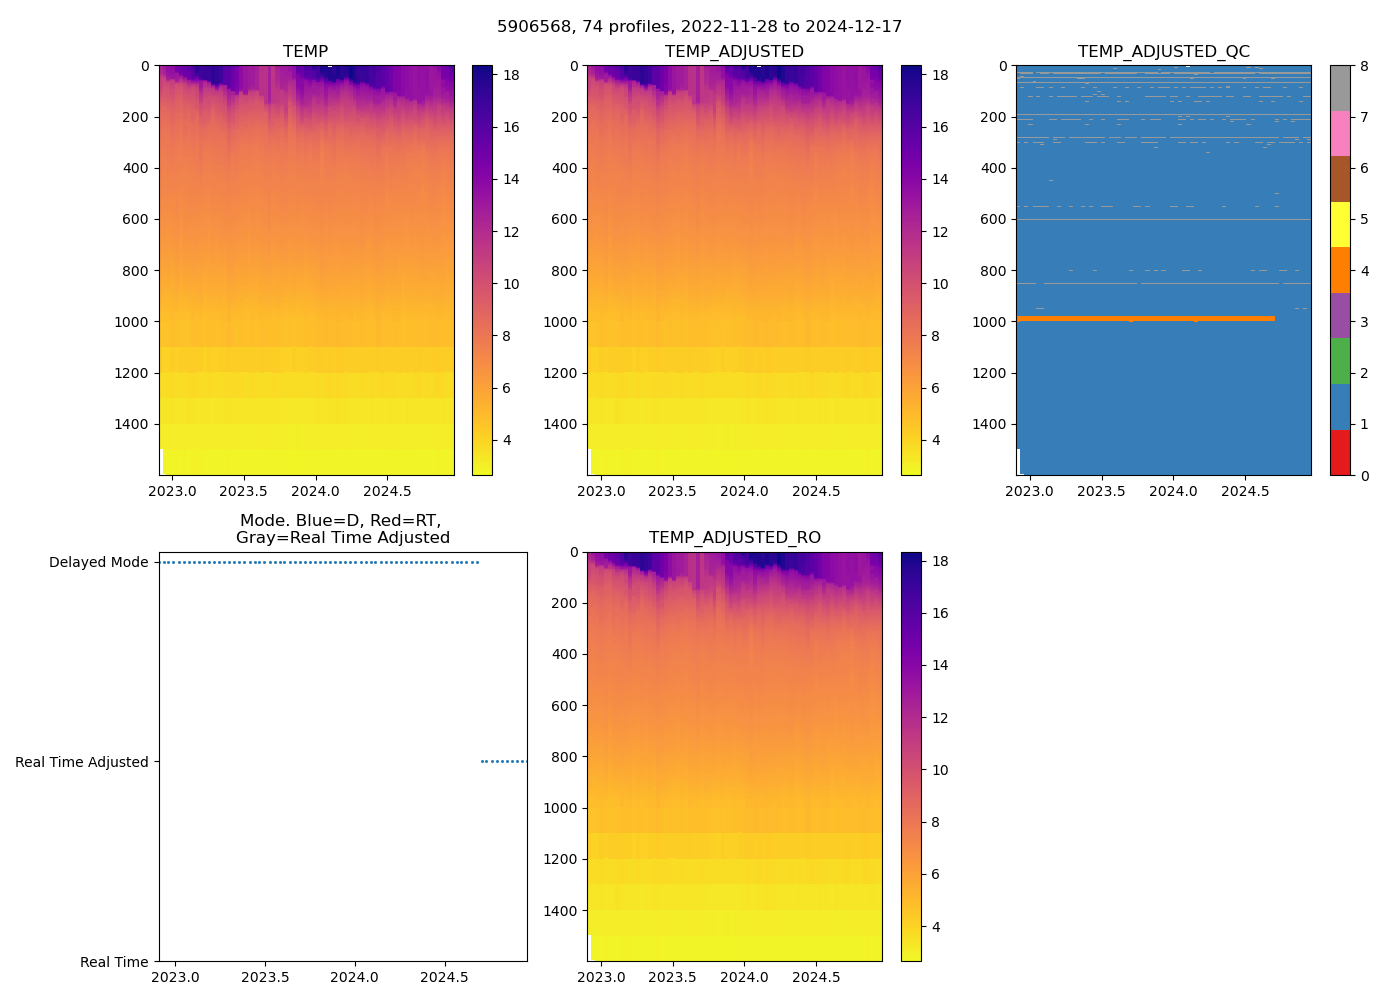
Task: Click the gray top segment of the QC colorbar
Action: pyautogui.click(x=1340, y=88)
